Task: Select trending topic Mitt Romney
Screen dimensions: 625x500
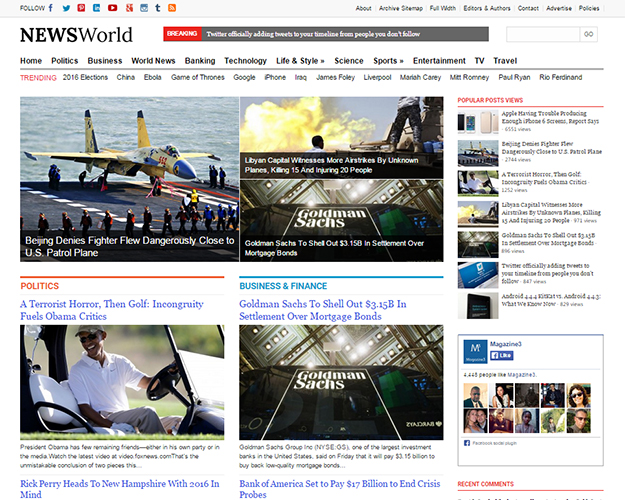Action: 469,77
